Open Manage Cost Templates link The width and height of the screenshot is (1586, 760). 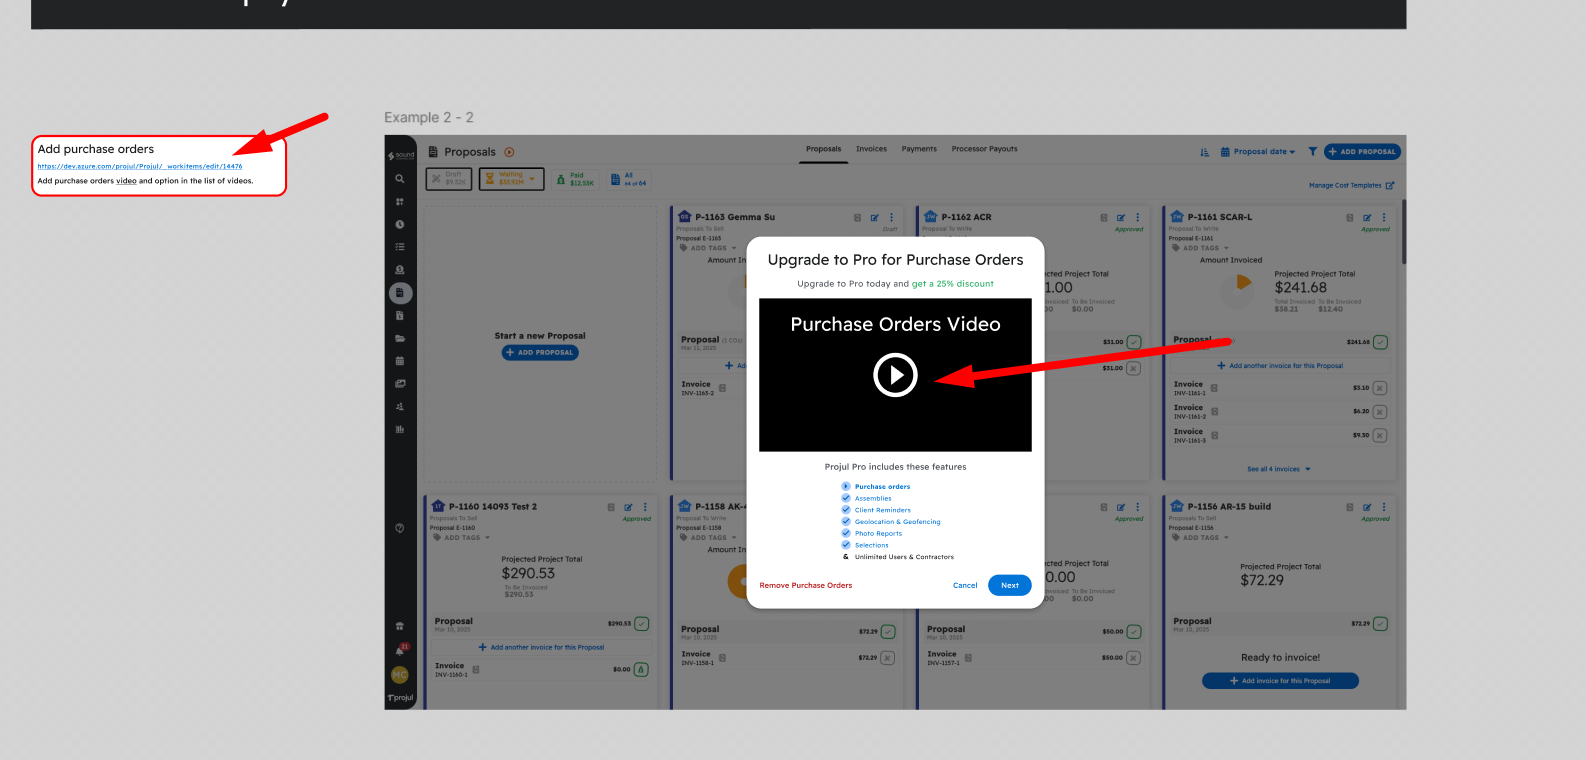point(1351,185)
